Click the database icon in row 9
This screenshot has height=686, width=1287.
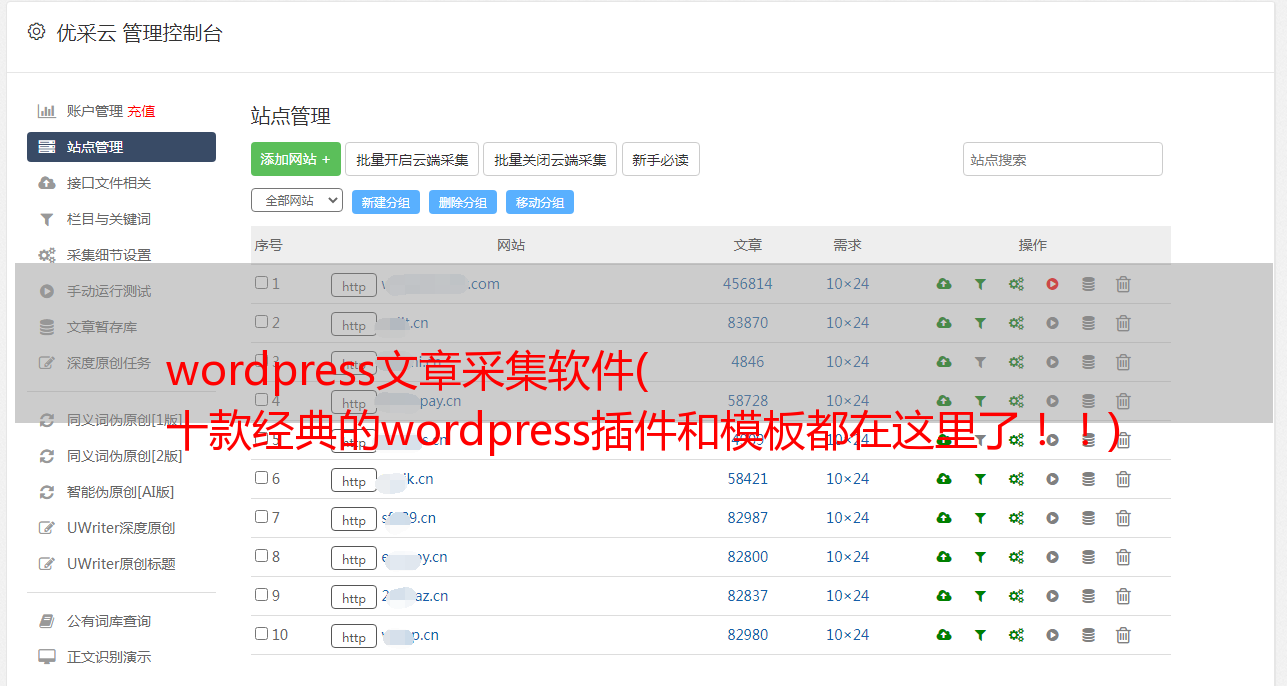click(1088, 596)
